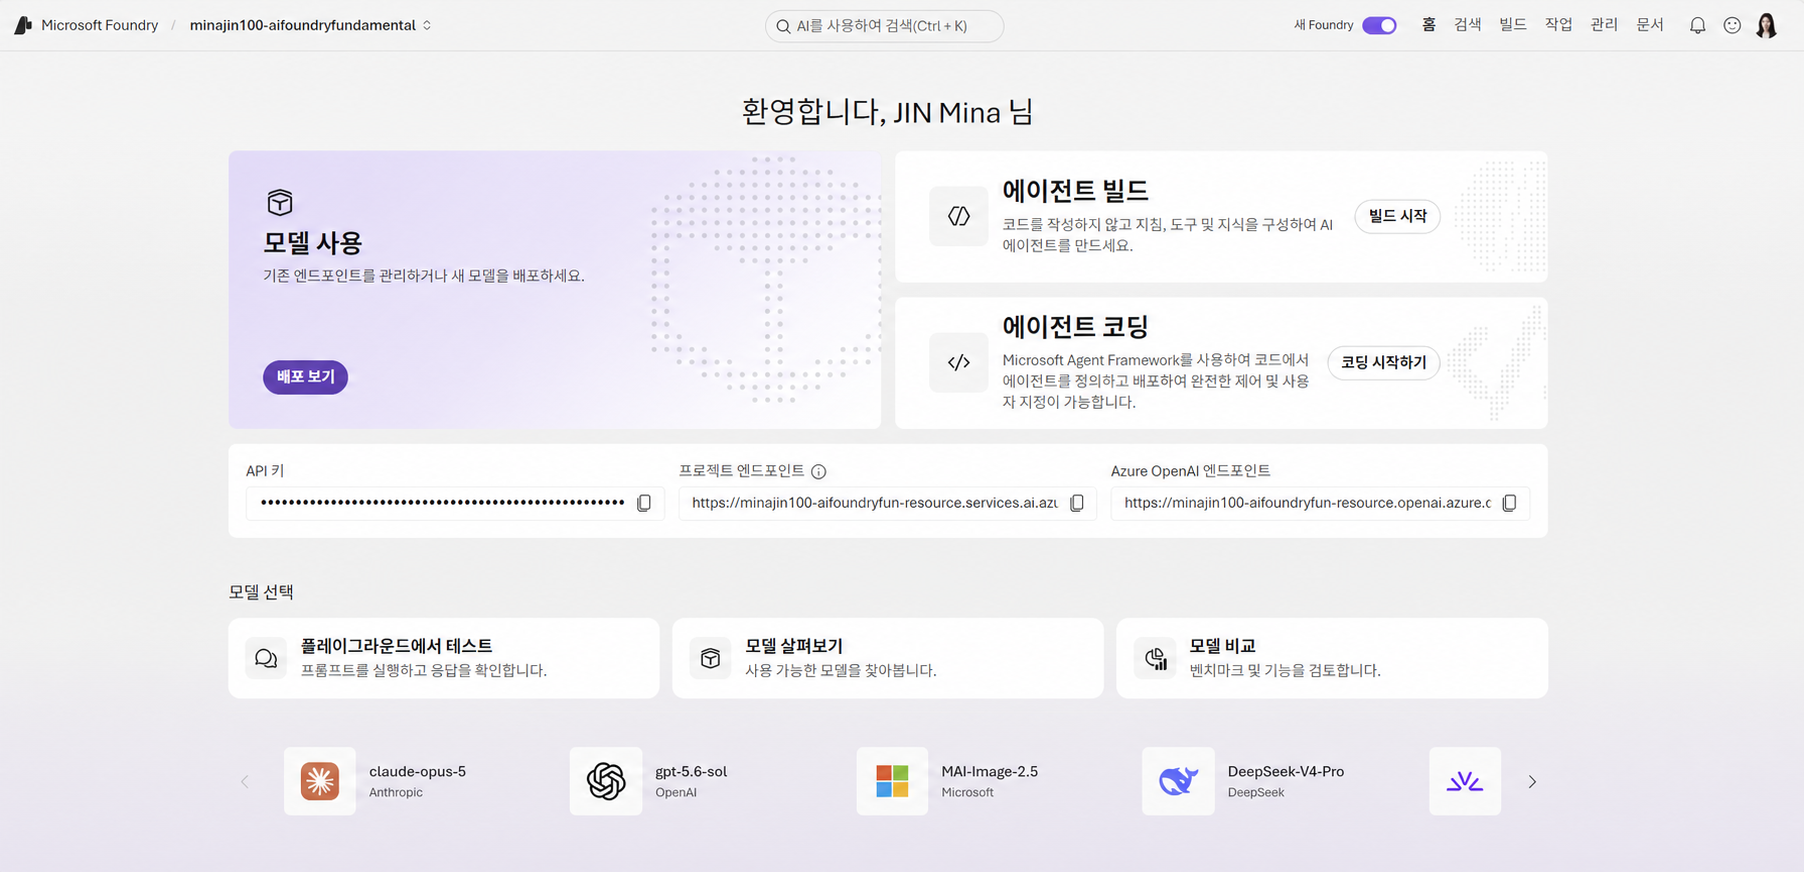Copy the project endpoint URL
1804x872 pixels.
click(1077, 503)
